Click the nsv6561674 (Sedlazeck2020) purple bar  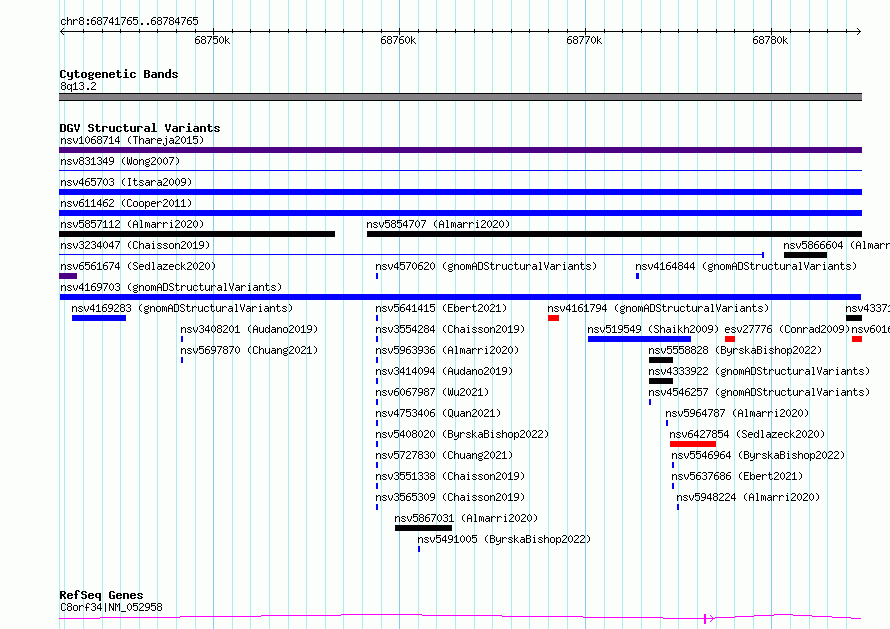coord(68,276)
